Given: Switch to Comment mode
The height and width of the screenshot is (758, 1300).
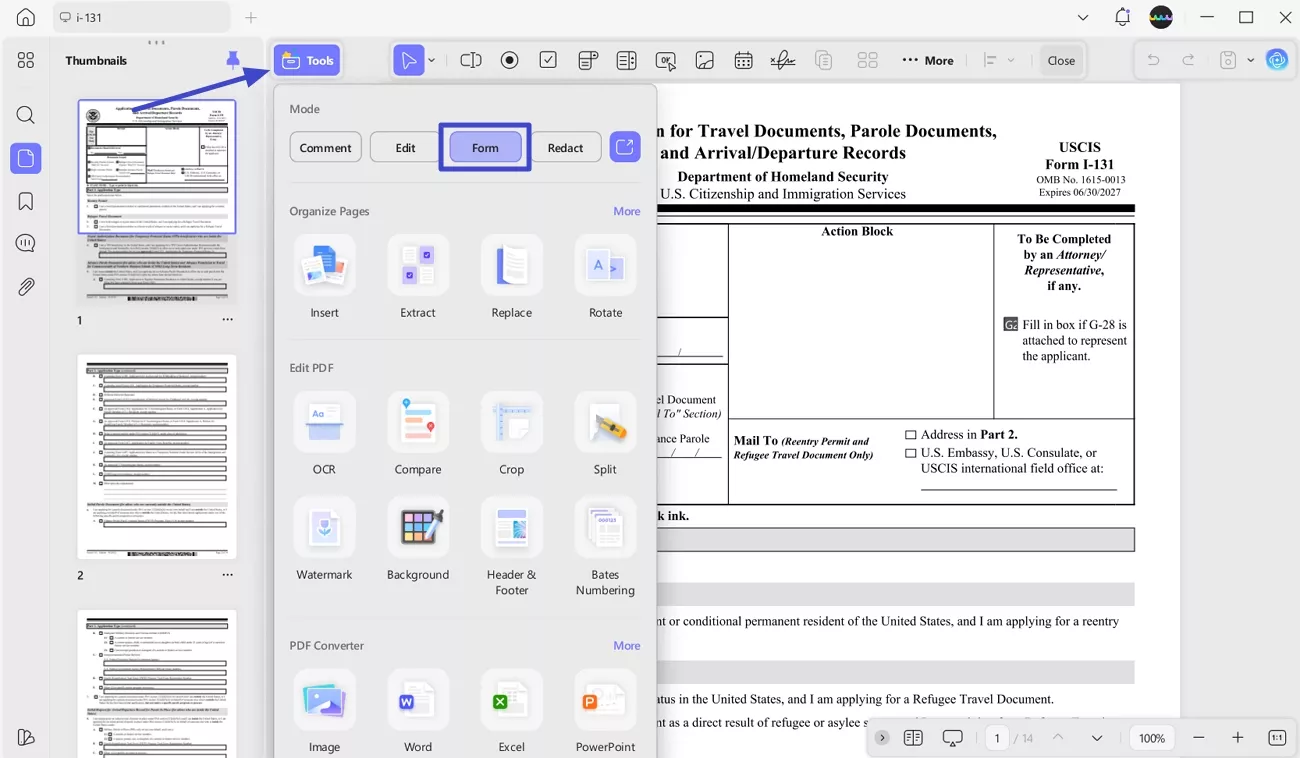Looking at the screenshot, I should point(325,147).
